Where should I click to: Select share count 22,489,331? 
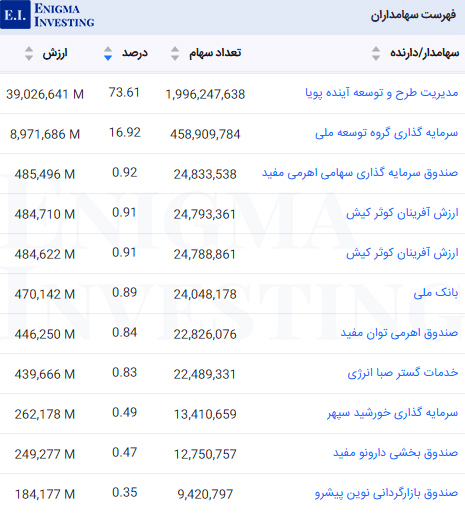205,374
